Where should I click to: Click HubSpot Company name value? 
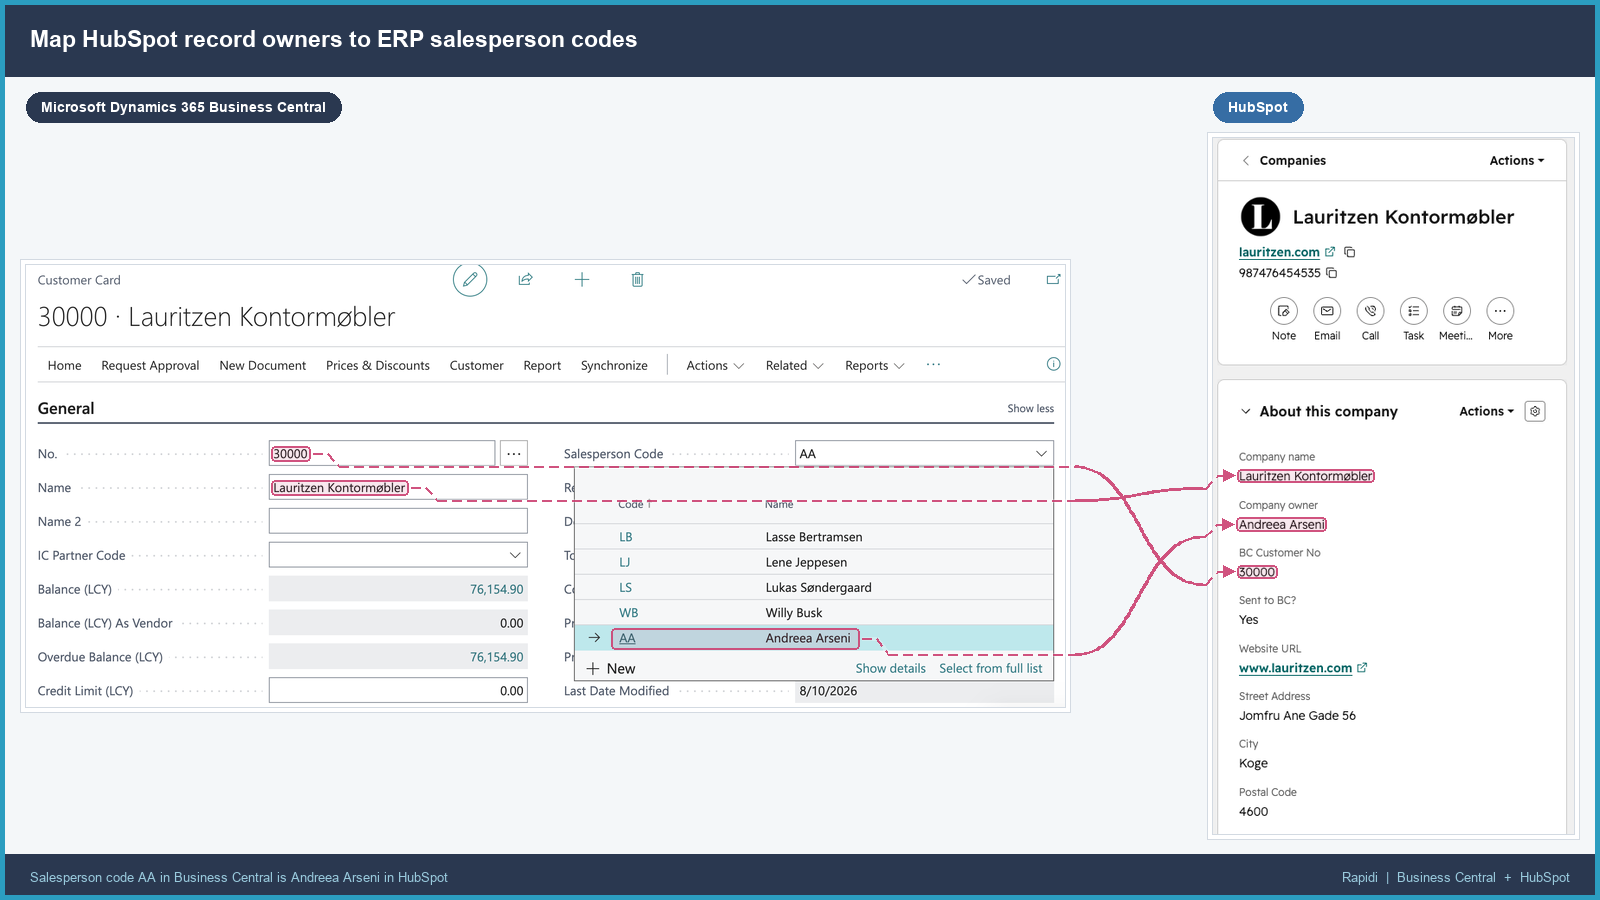pos(1306,476)
